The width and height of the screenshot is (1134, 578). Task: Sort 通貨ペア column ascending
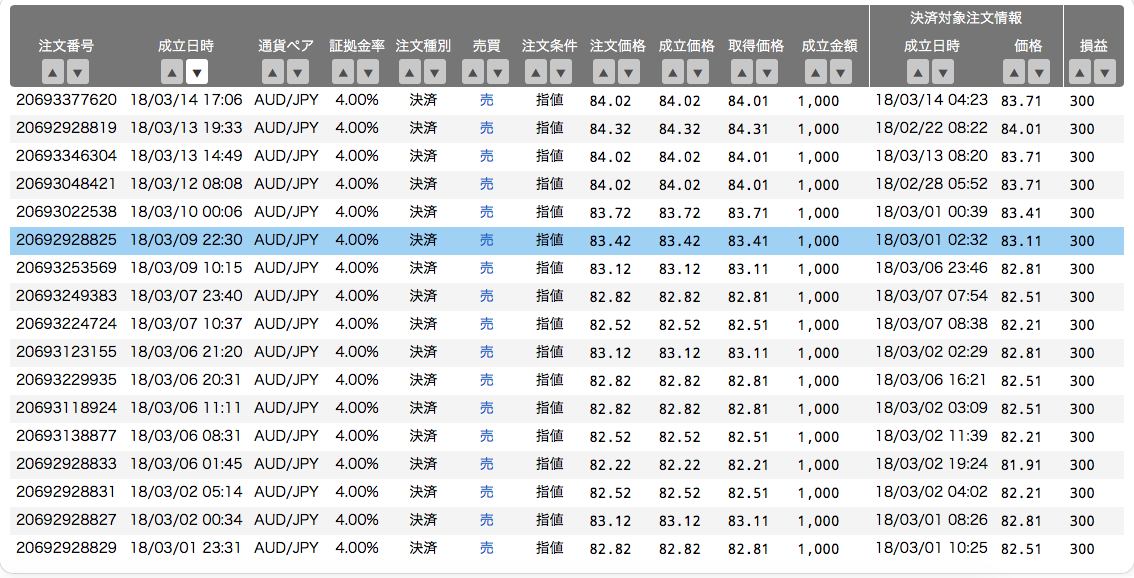pyautogui.click(x=273, y=72)
